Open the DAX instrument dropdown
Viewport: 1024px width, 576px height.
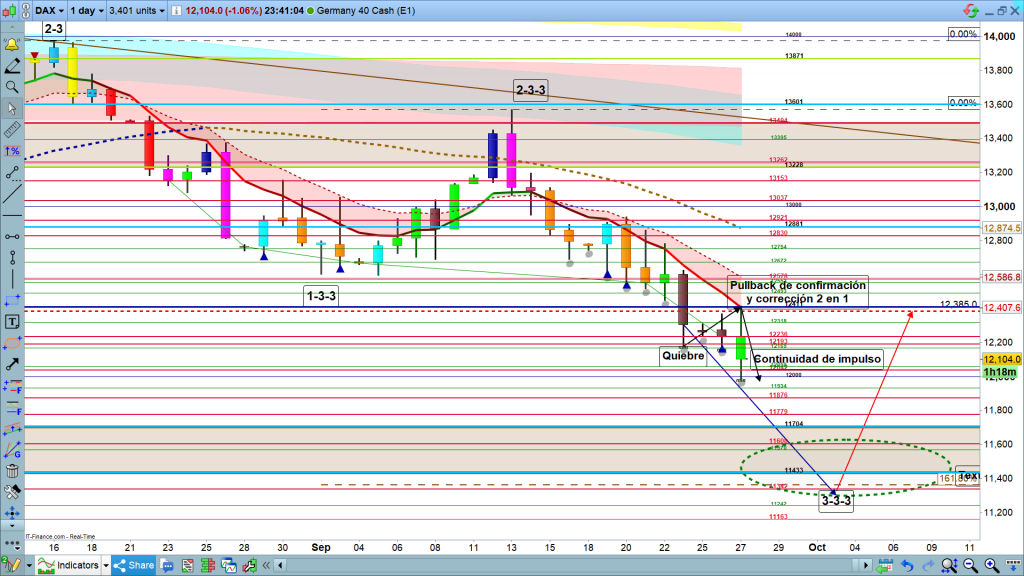[49, 10]
